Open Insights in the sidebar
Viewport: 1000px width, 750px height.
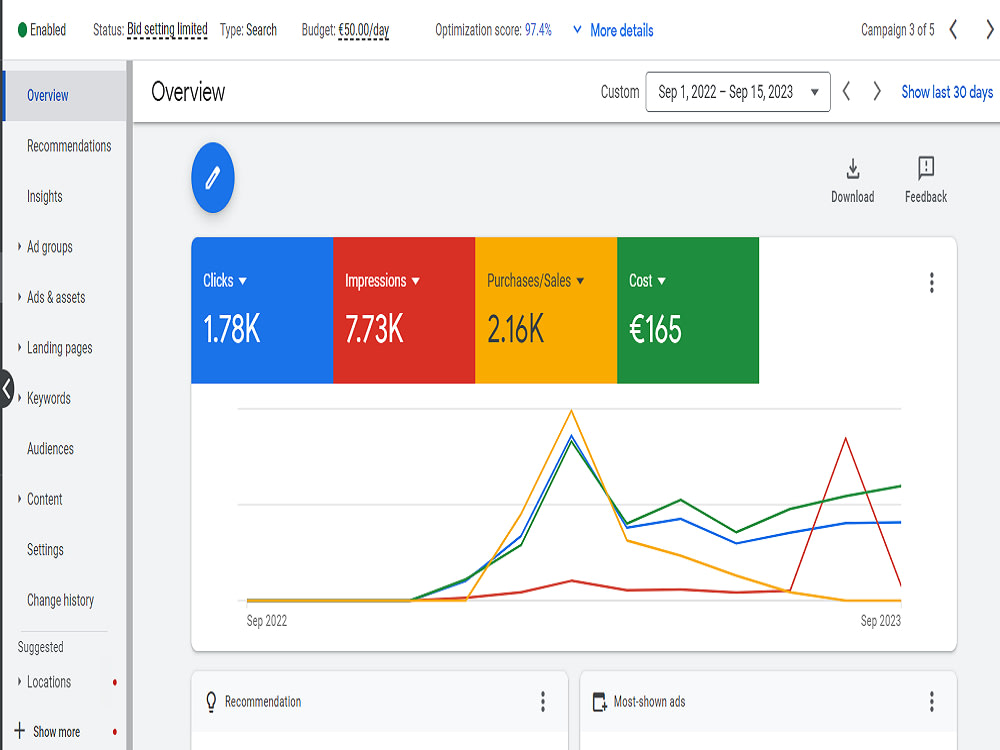[x=45, y=196]
